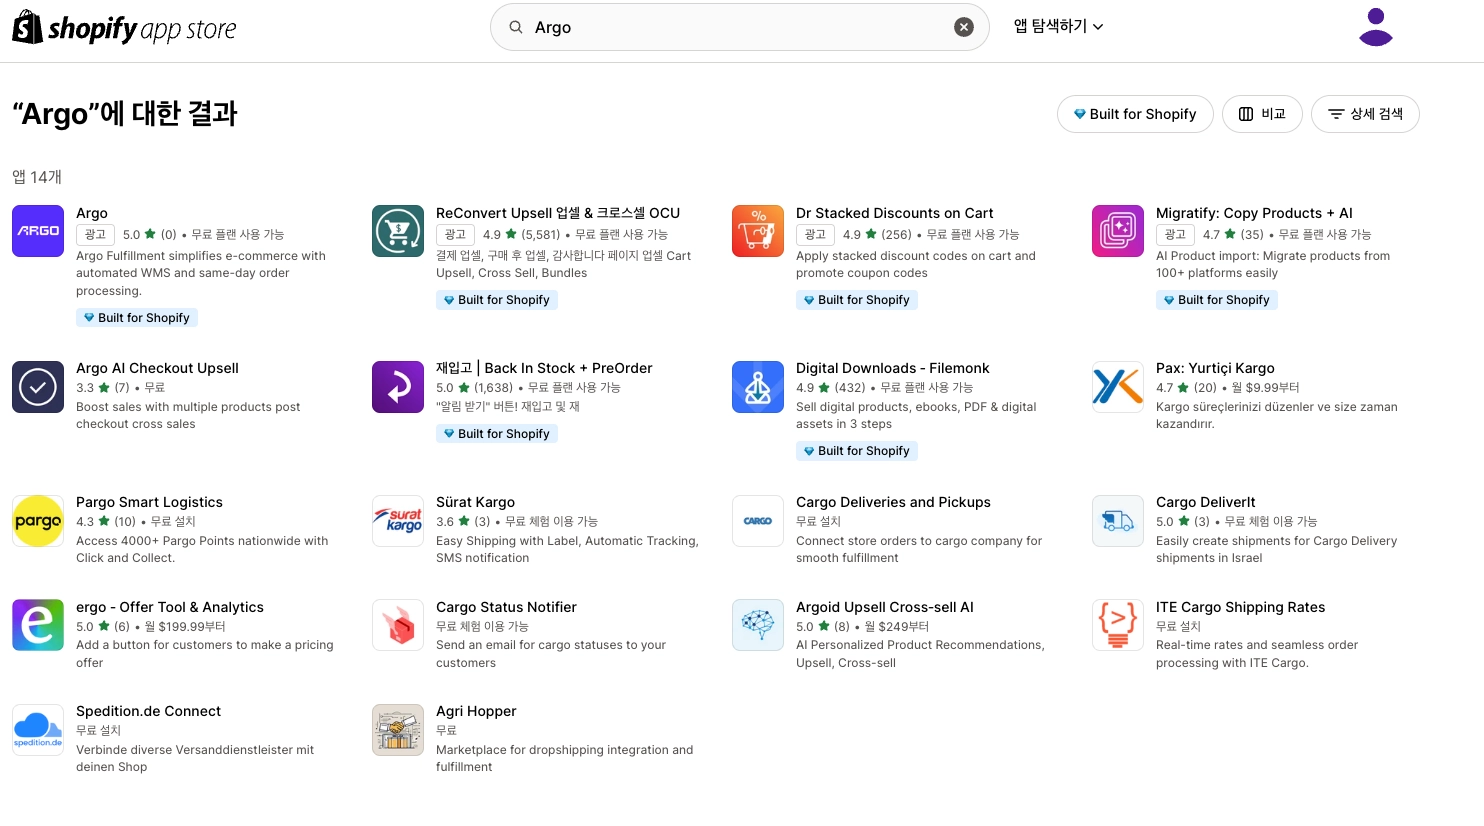
Task: Open the Argo AI Checkout Upsell link
Action: [157, 368]
